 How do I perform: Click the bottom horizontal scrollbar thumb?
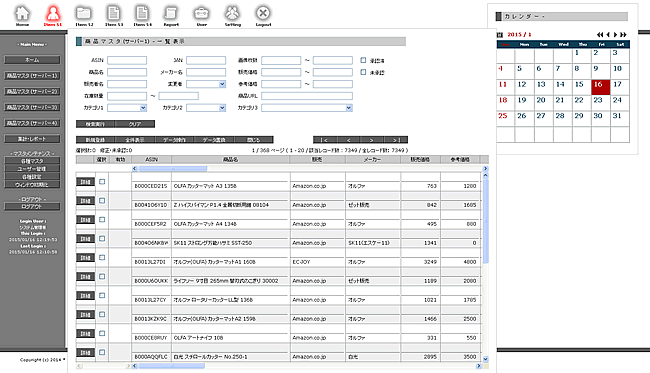(x=171, y=366)
